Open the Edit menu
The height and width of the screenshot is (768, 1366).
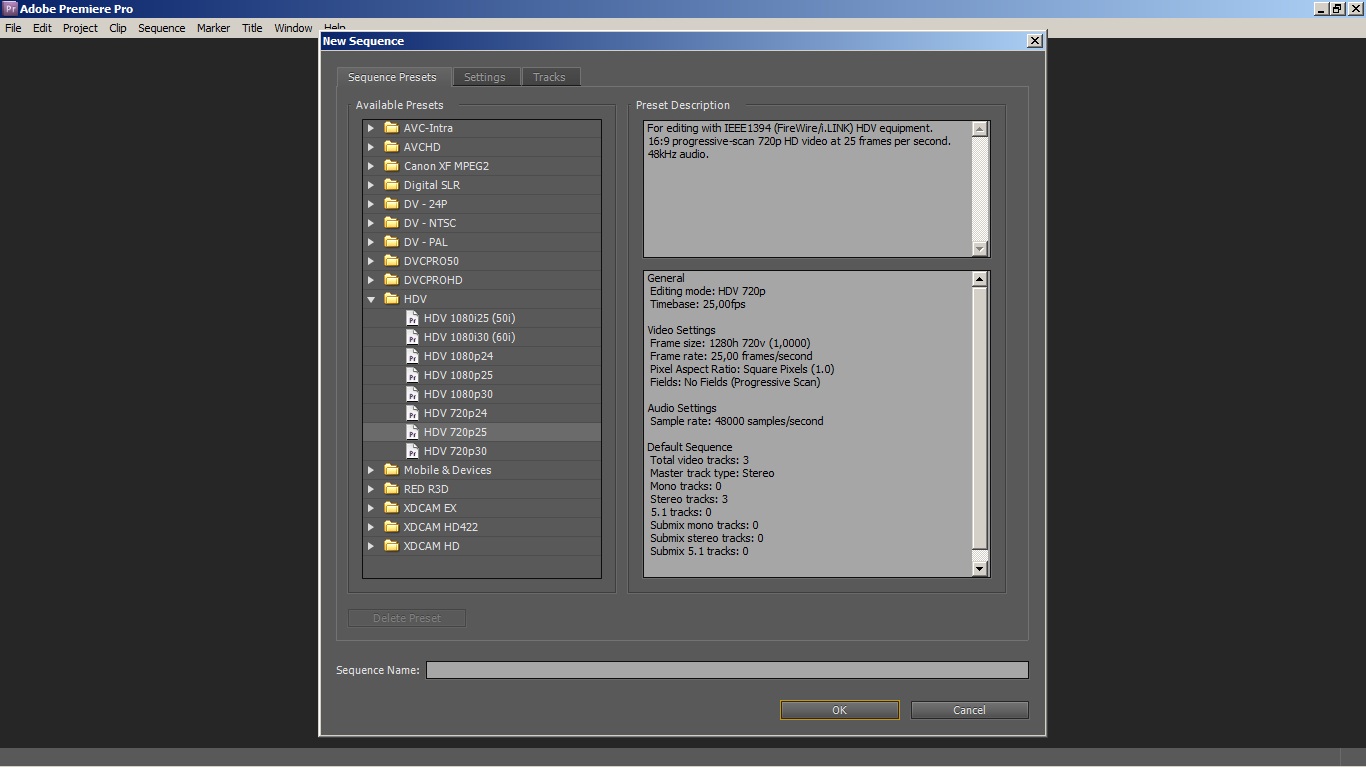coord(42,28)
